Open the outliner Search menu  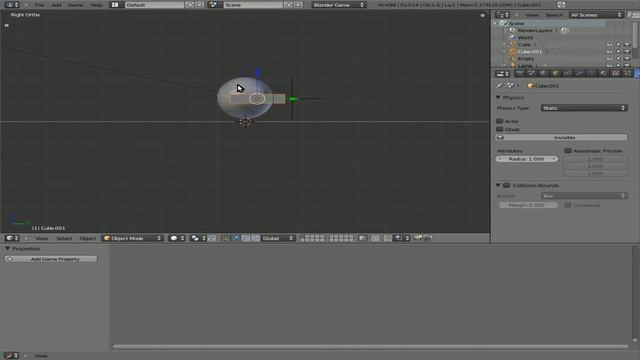click(554, 15)
